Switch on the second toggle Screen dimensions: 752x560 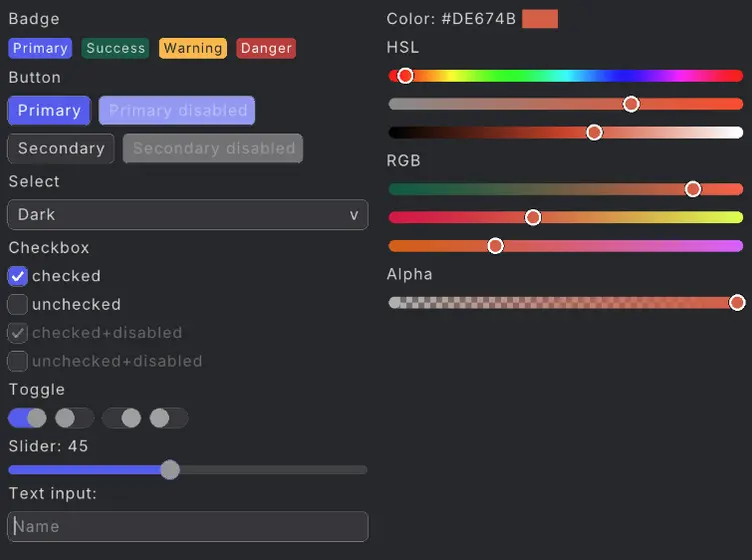point(74,418)
